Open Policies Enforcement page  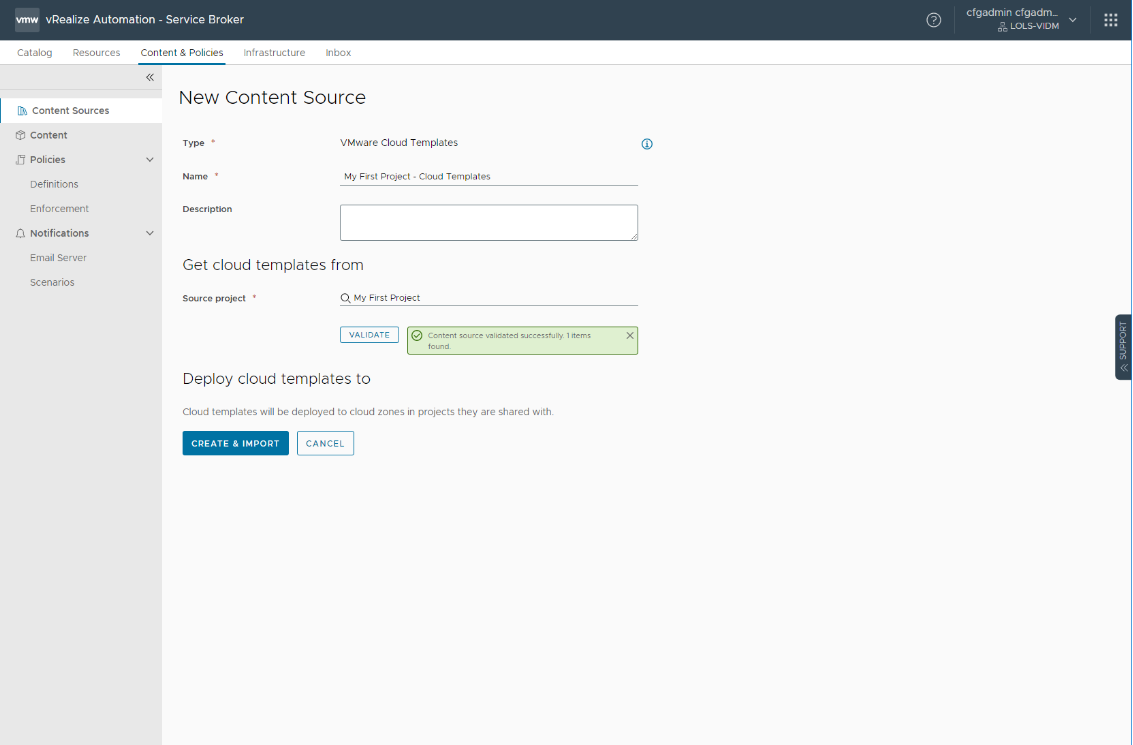(x=59, y=209)
